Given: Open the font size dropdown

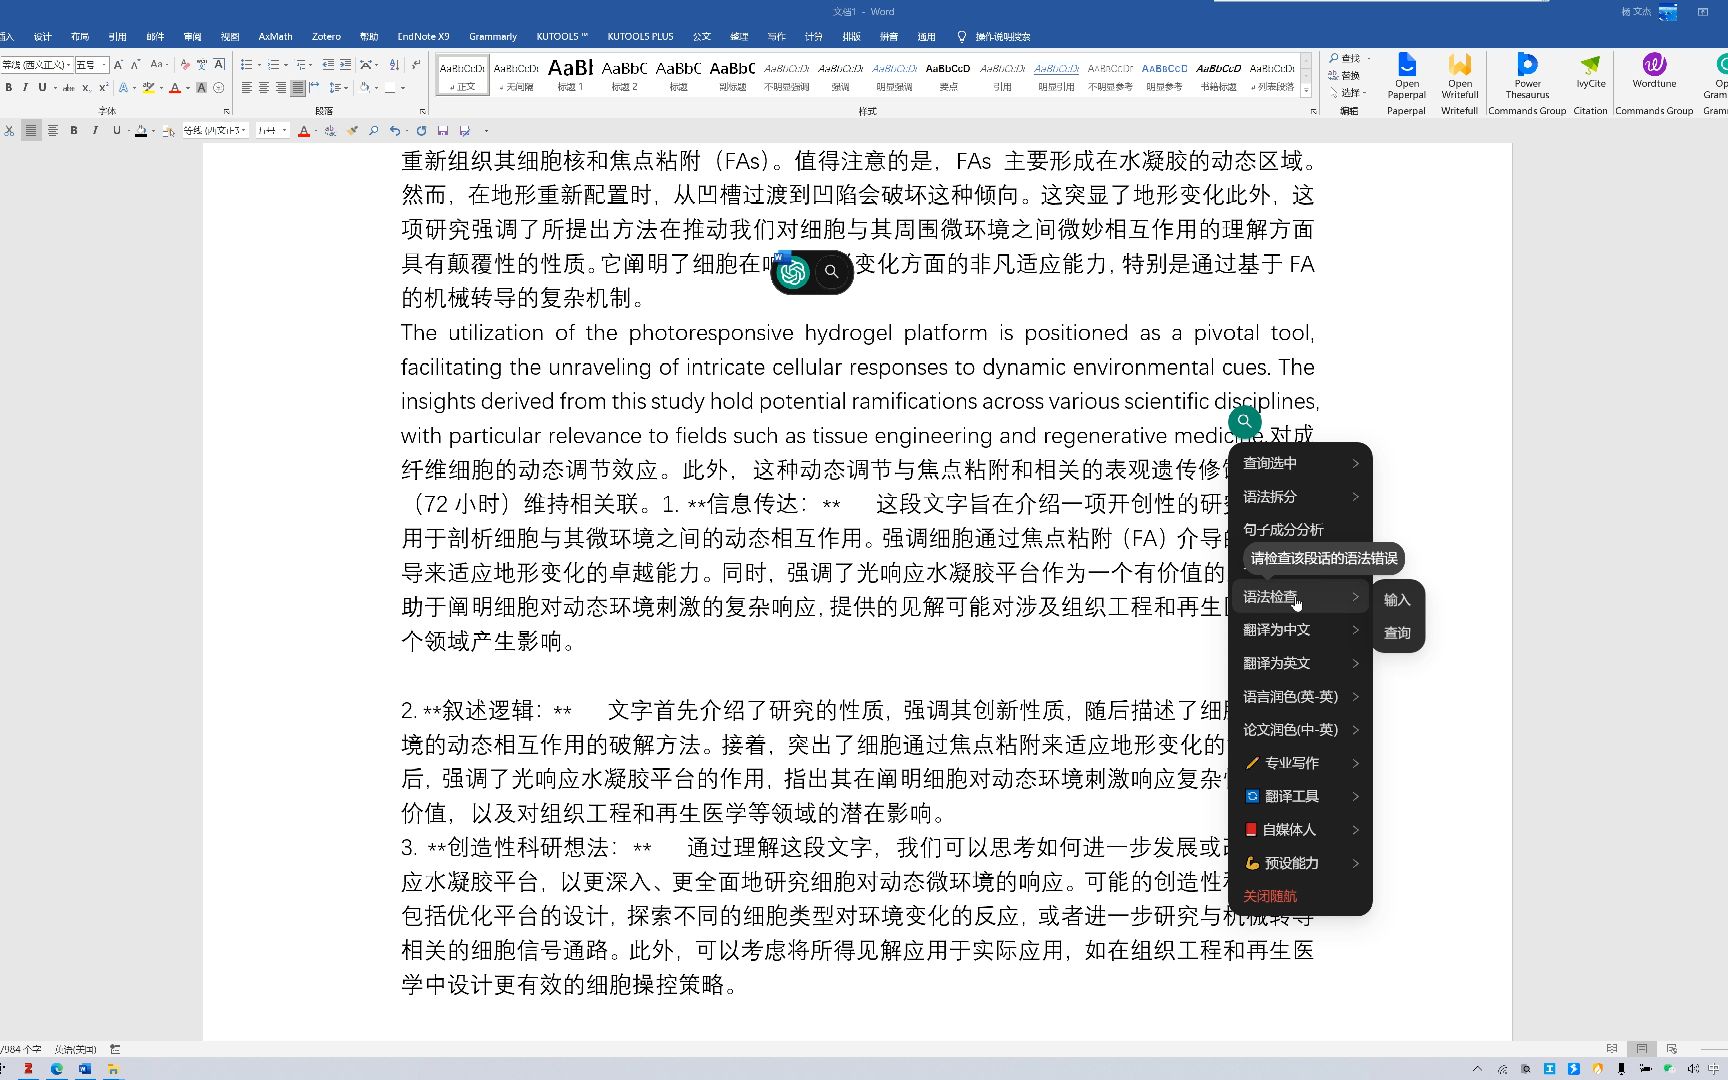Looking at the screenshot, I should [104, 65].
